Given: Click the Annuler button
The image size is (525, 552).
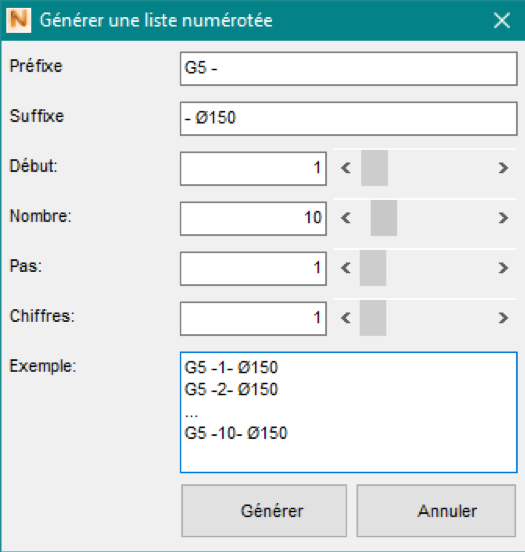Looking at the screenshot, I should tap(436, 511).
